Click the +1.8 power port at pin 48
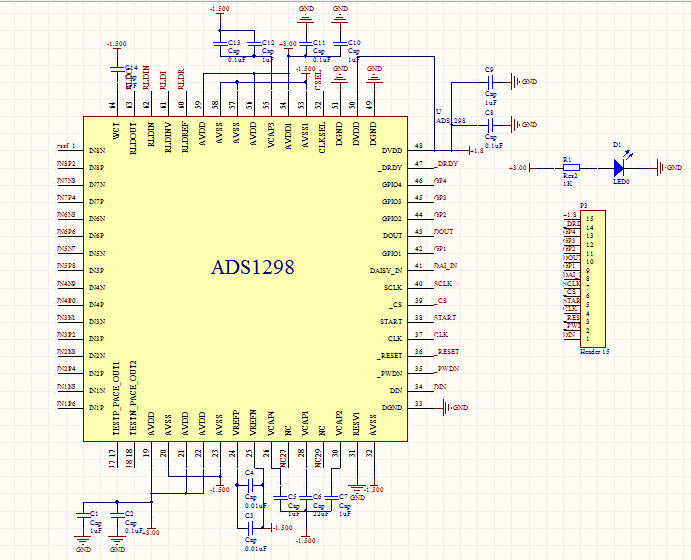Screen dimensions: 691x560 point(476,151)
